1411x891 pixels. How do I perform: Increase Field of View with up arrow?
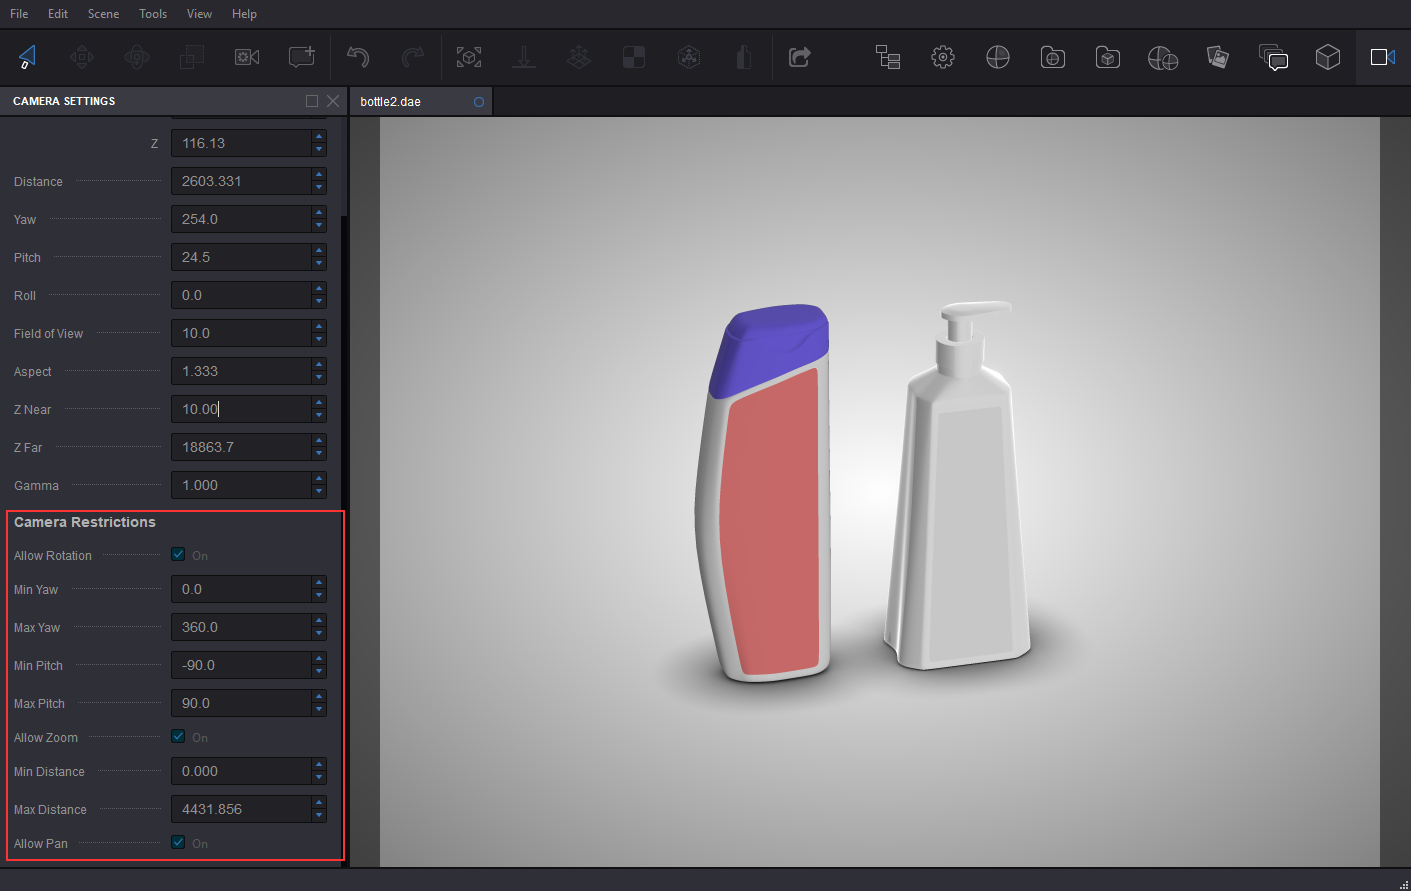tap(319, 327)
